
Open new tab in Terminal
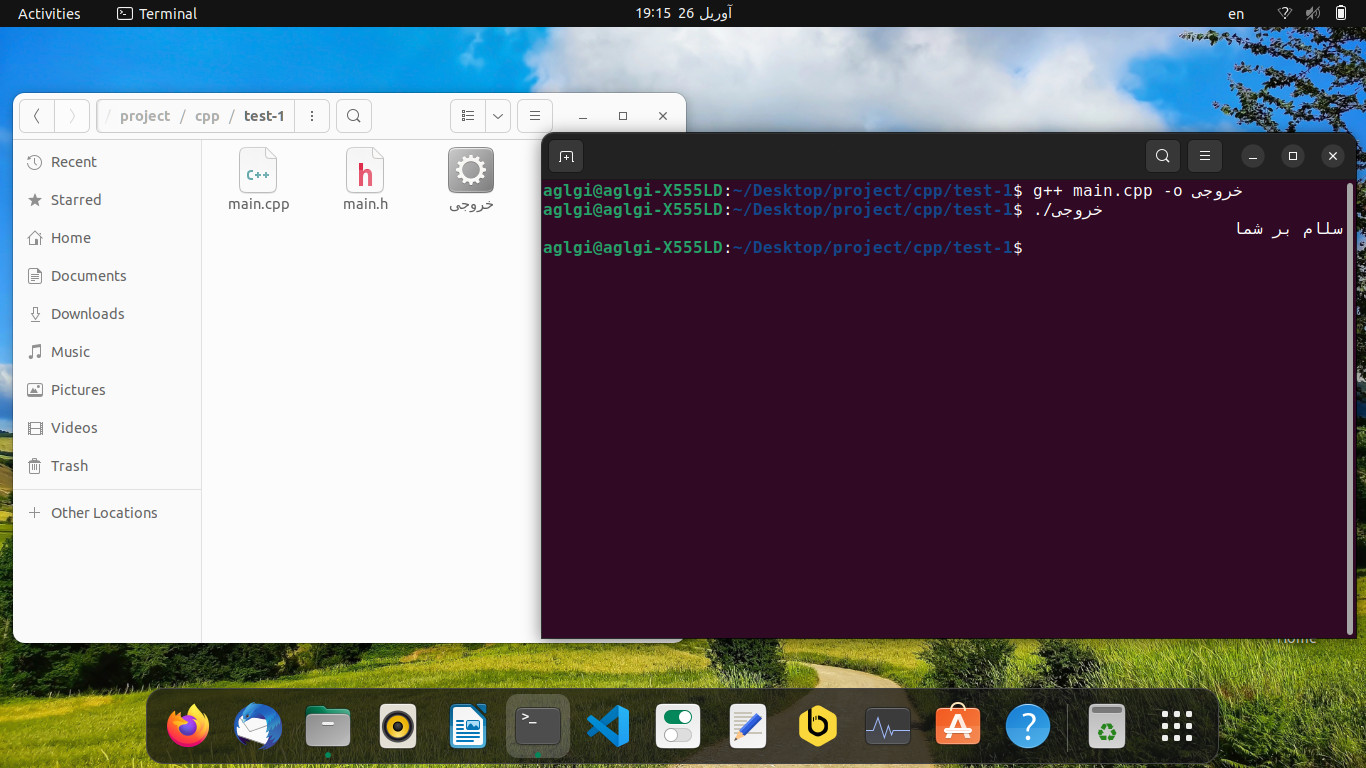[x=566, y=156]
